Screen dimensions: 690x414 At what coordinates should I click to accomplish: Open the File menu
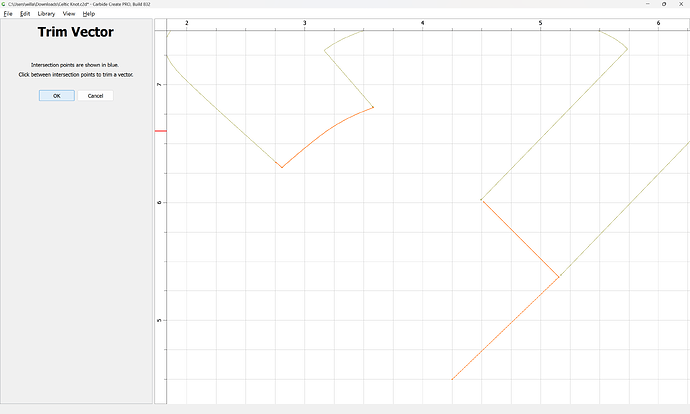click(x=7, y=14)
